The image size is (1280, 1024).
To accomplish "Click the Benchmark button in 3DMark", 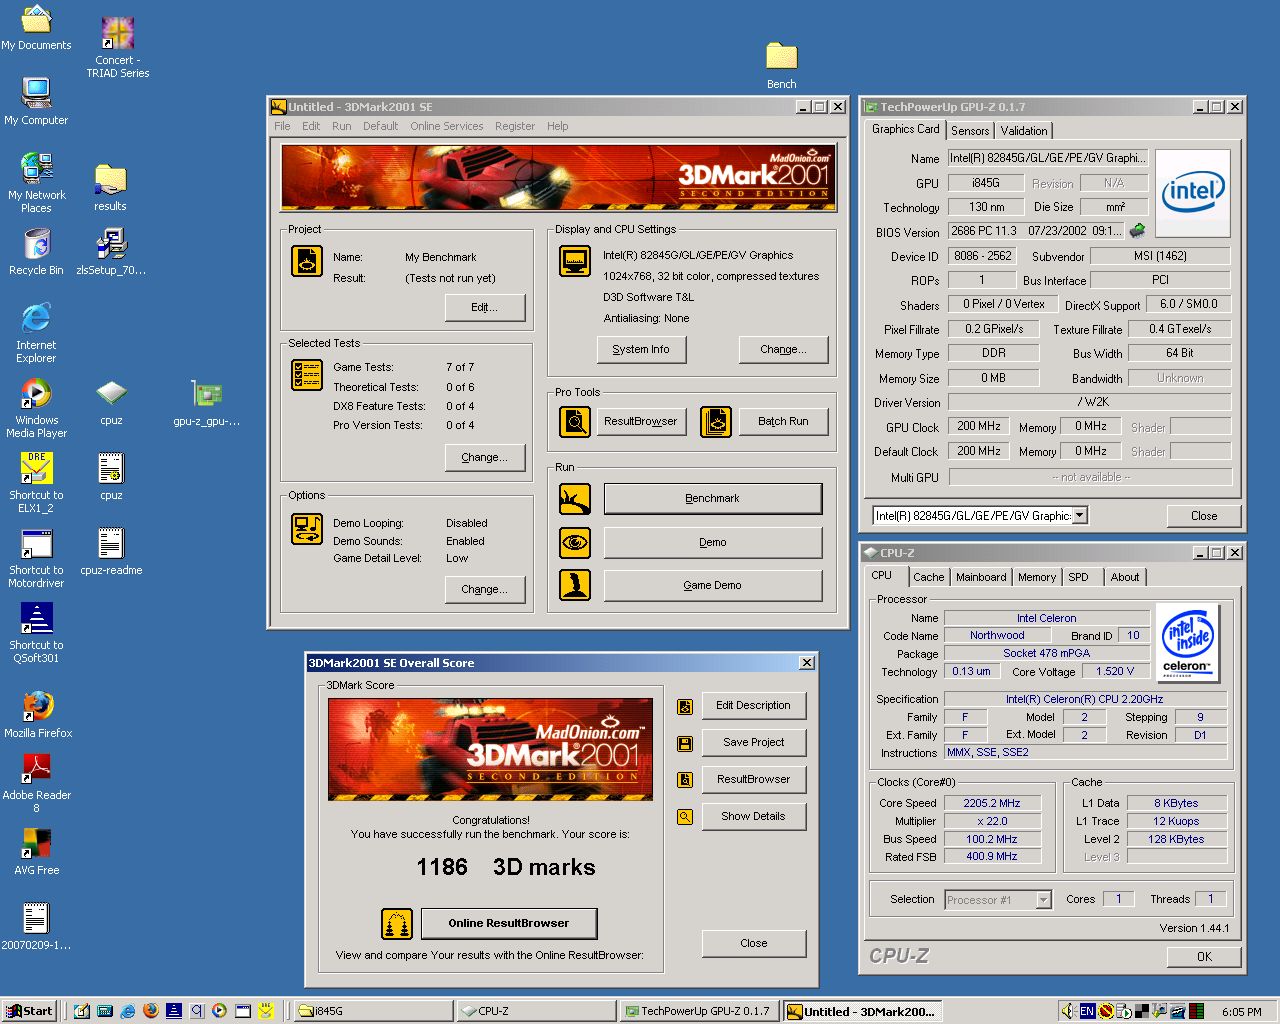I will (713, 498).
